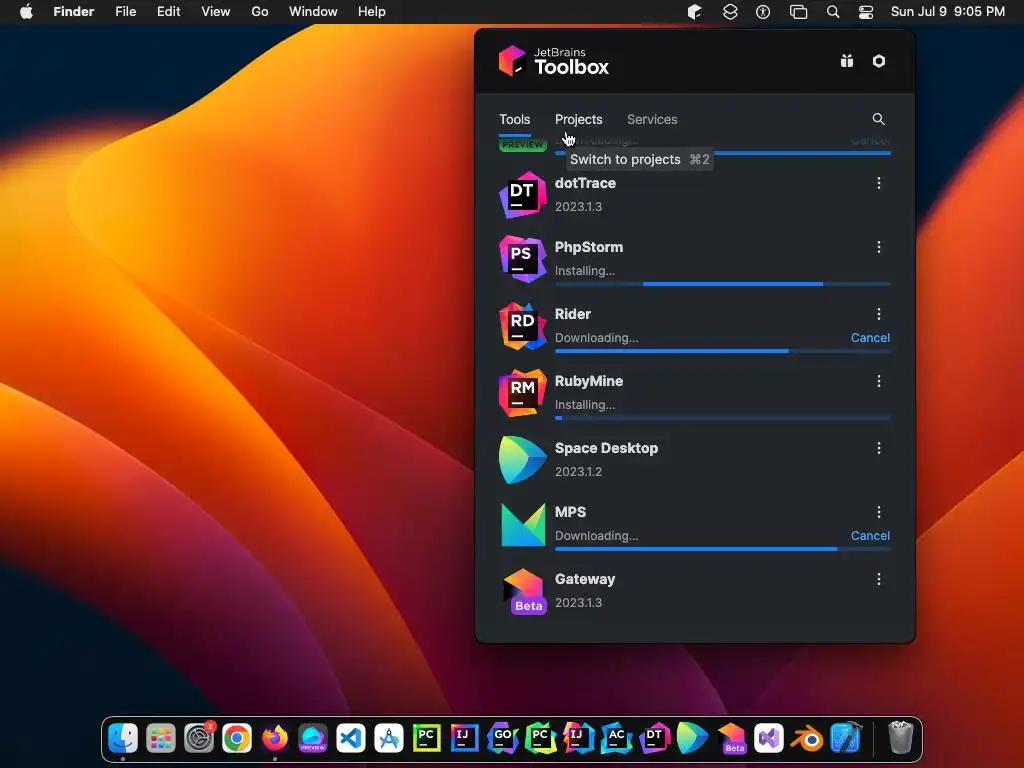Select the Tools tab
Viewport: 1024px width, 768px height.
(x=515, y=120)
